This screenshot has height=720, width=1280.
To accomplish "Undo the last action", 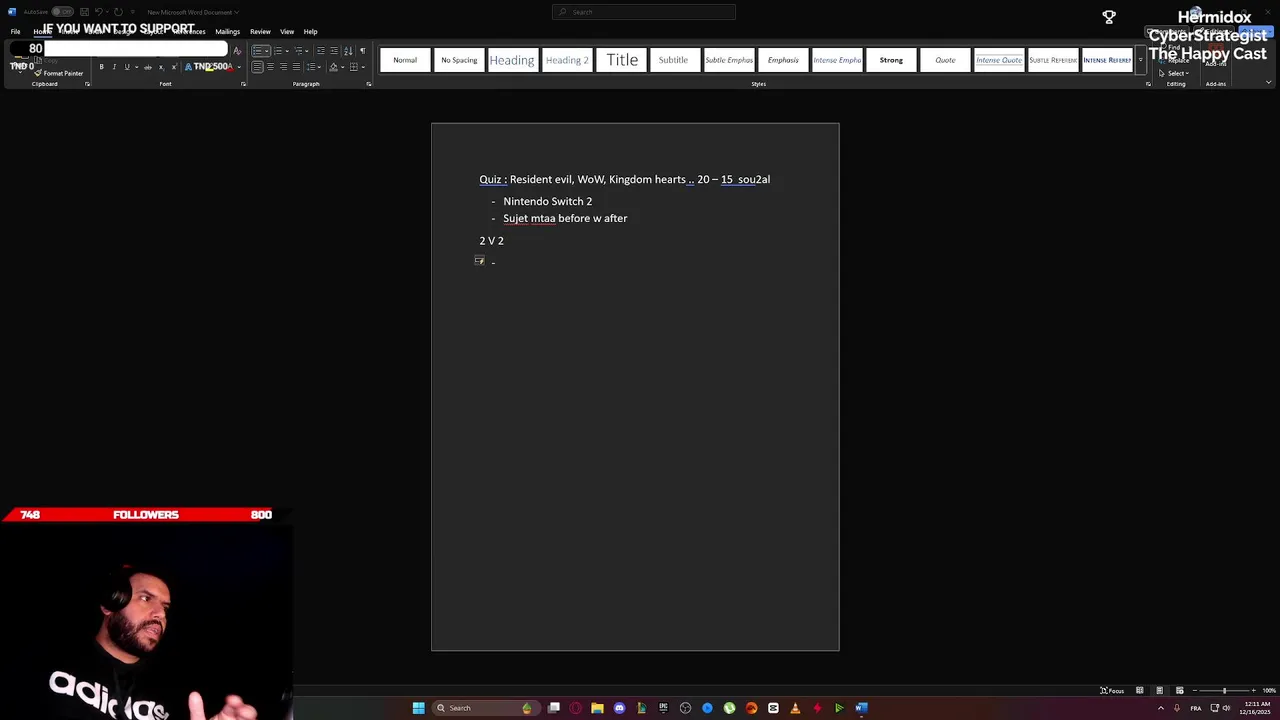I will tap(99, 12).
